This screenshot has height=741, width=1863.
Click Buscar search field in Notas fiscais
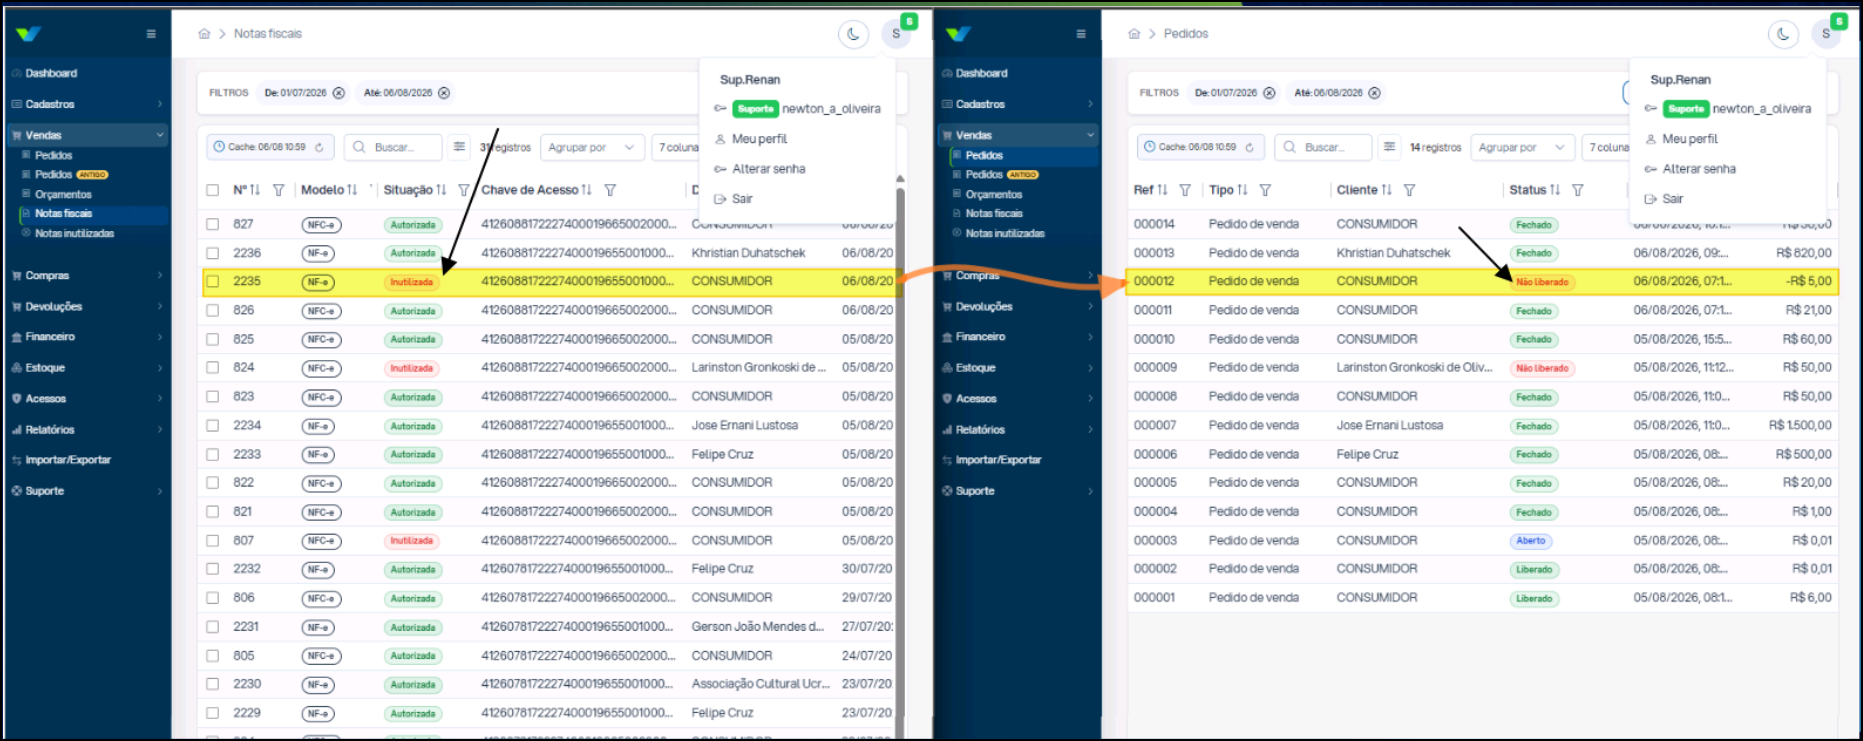tap(393, 147)
